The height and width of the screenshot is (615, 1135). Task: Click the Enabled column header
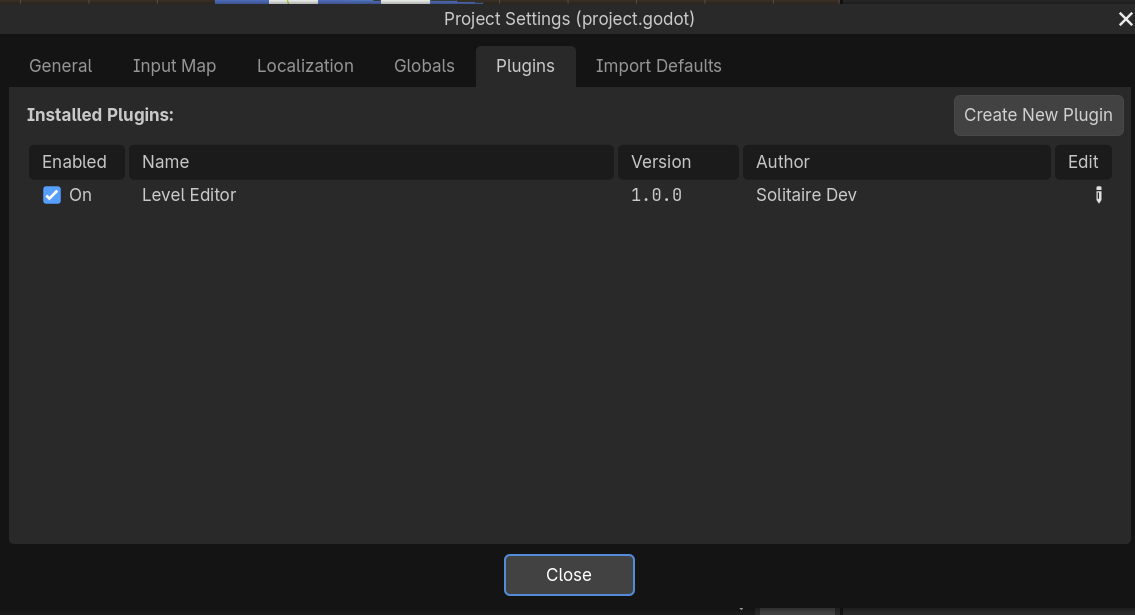pos(75,162)
